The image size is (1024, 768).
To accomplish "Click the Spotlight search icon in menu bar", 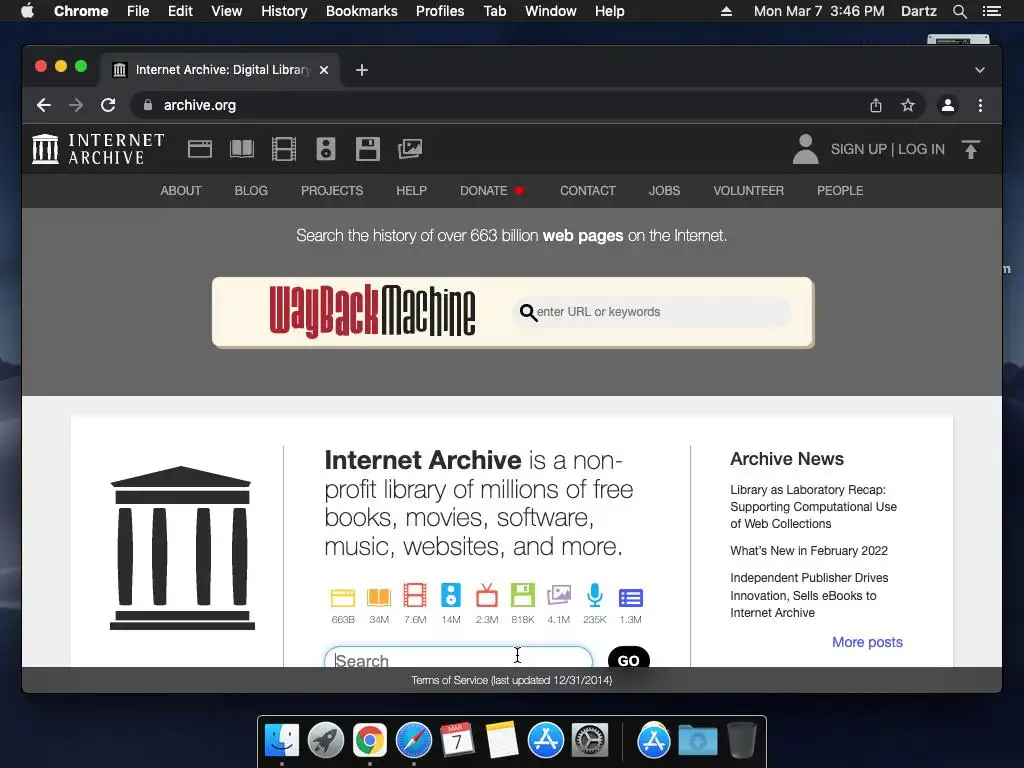I will pyautogui.click(x=959, y=11).
